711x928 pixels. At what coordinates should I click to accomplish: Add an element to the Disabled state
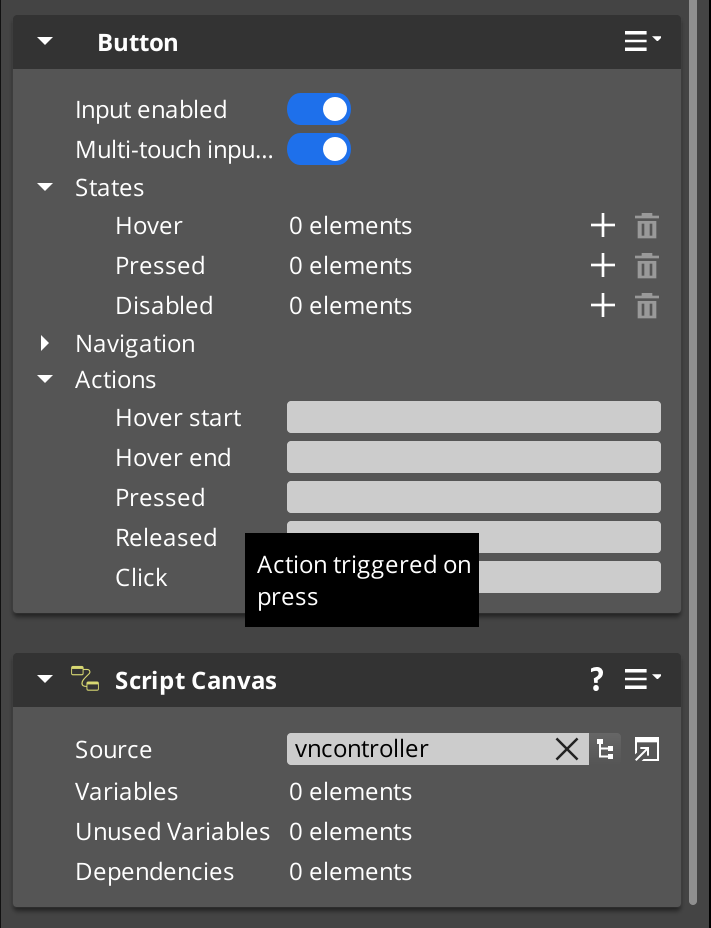tap(603, 306)
